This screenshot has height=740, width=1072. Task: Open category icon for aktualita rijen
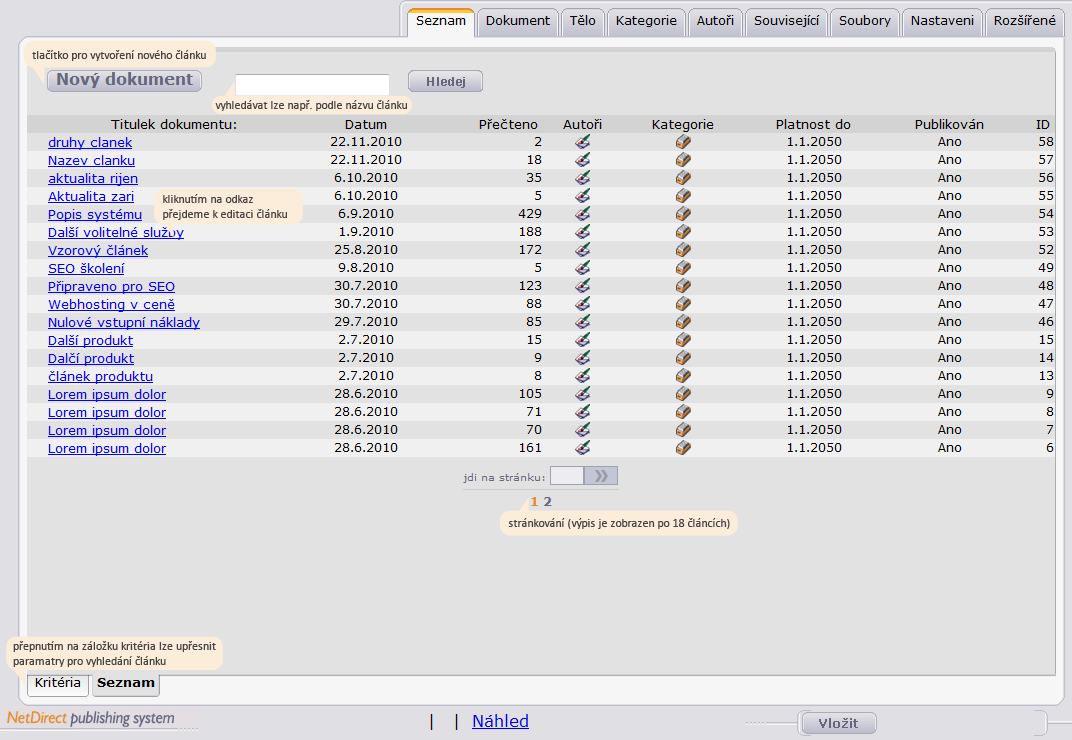click(683, 177)
